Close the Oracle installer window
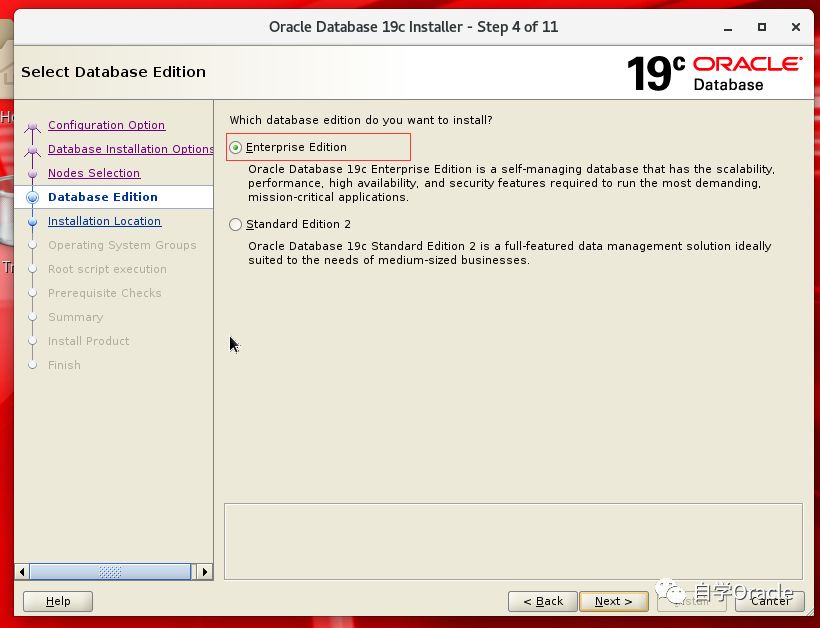Viewport: 820px width, 628px height. click(x=796, y=27)
